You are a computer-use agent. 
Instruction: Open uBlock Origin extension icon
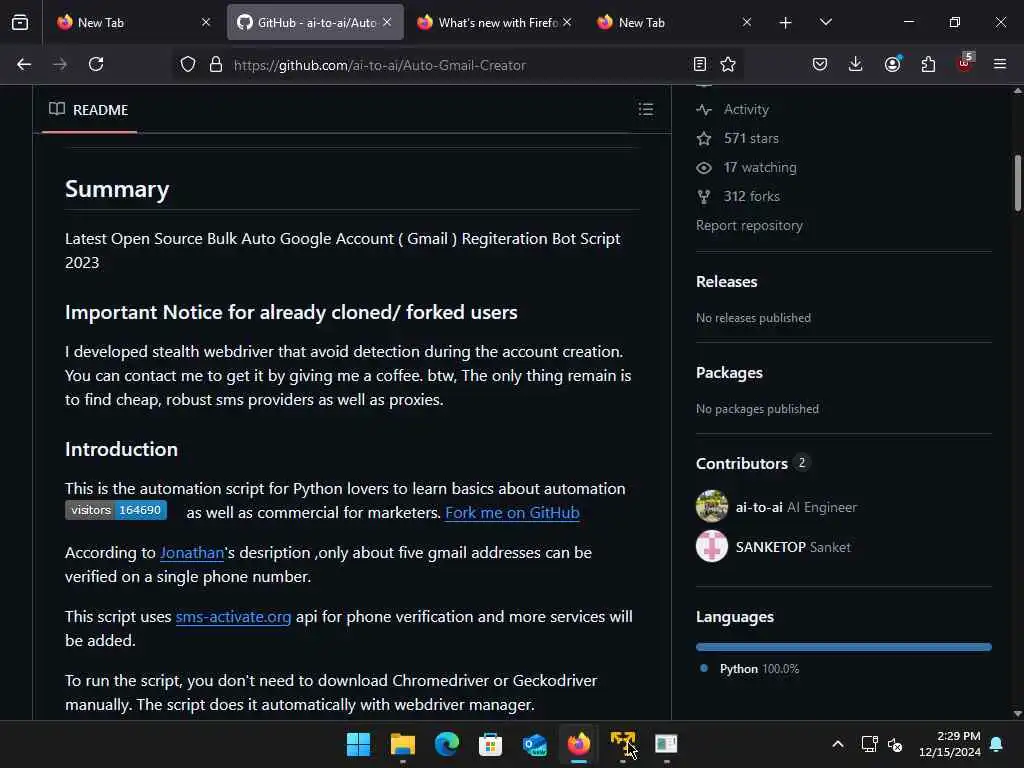tap(965, 63)
